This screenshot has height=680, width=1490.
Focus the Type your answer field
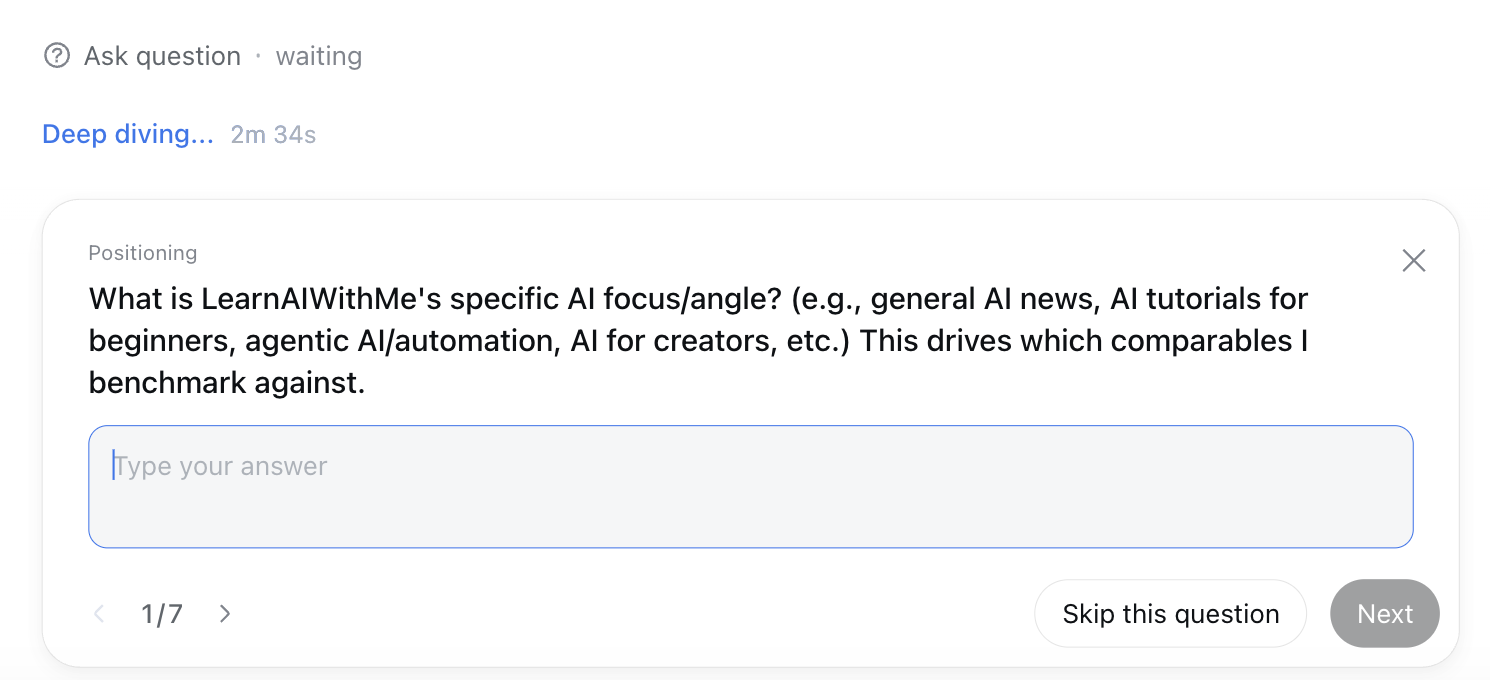(x=750, y=487)
